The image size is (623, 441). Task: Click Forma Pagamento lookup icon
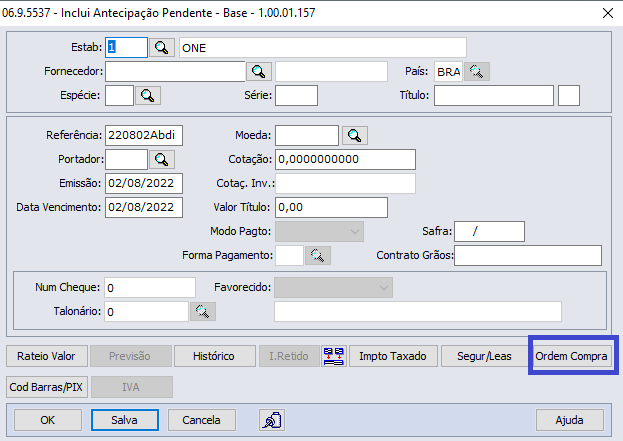pos(317,255)
